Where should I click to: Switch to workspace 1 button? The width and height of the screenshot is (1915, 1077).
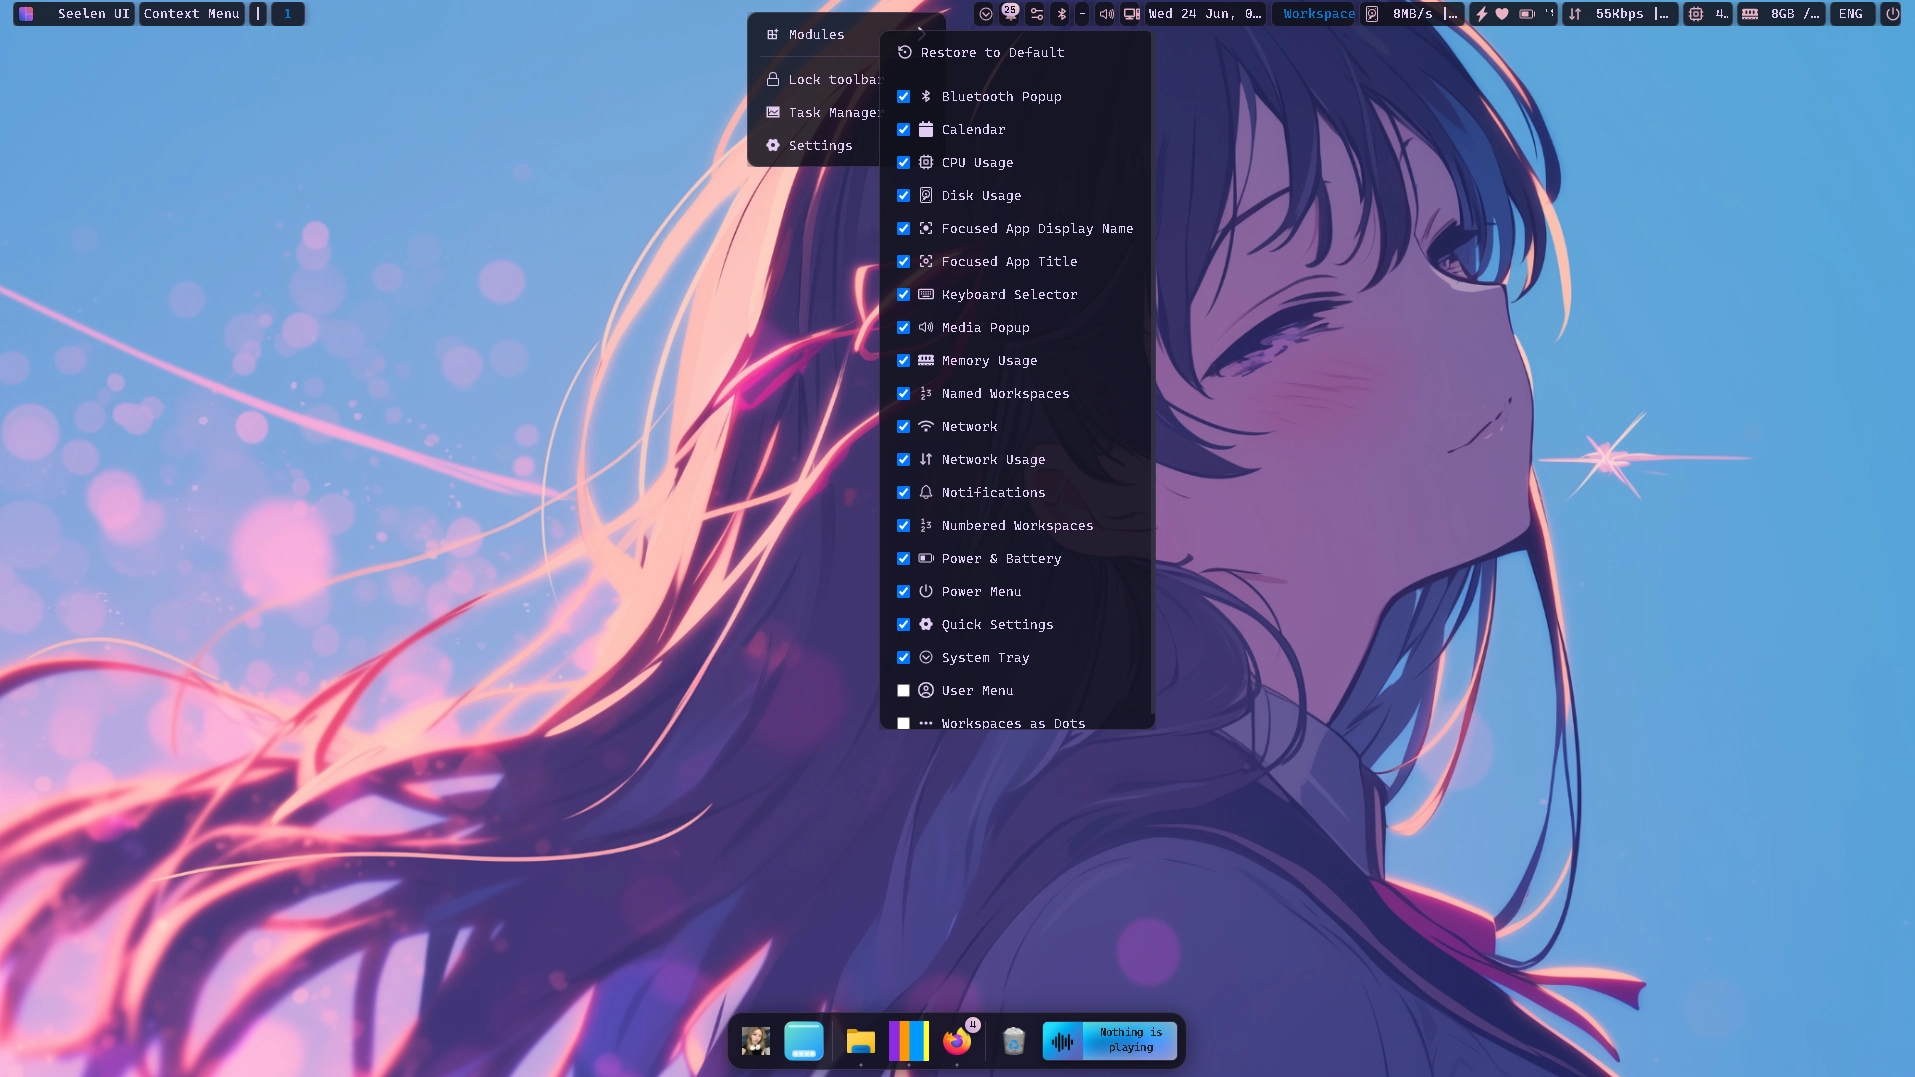pos(288,14)
